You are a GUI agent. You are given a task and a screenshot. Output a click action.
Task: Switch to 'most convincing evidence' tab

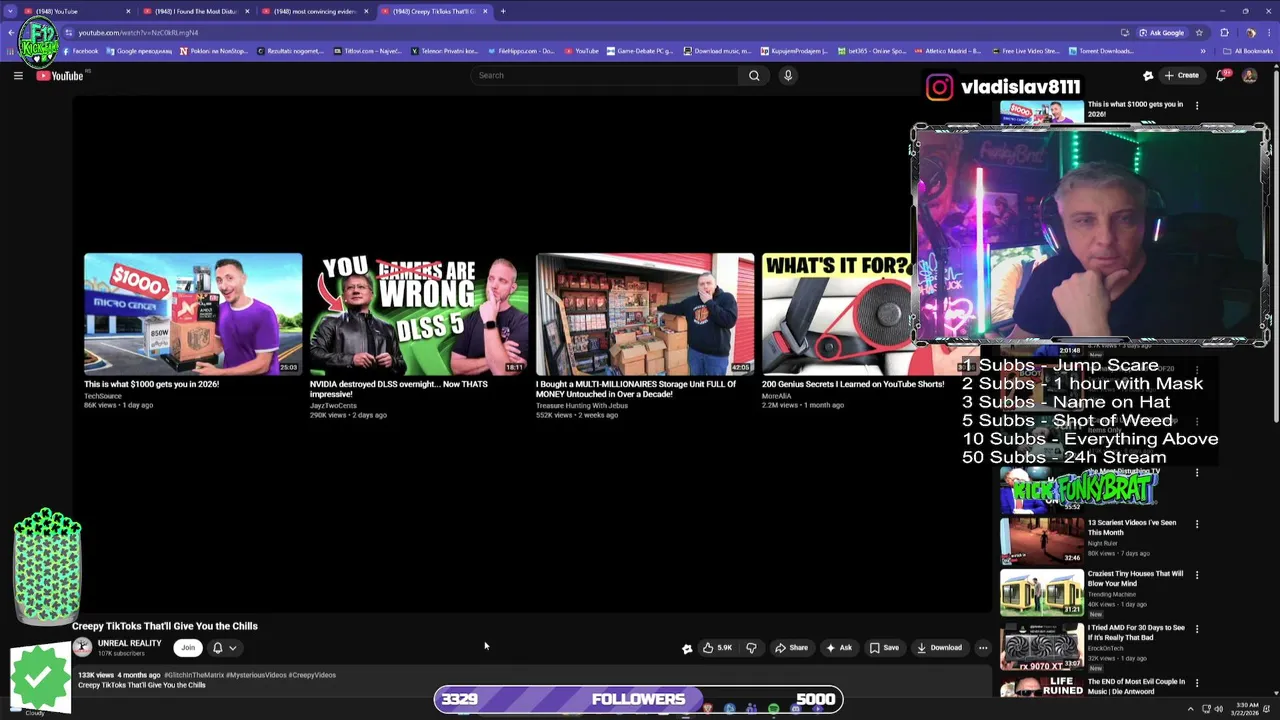(x=315, y=11)
